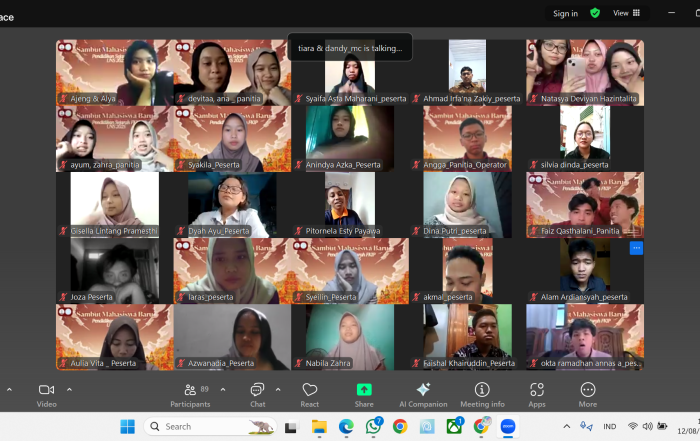The height and width of the screenshot is (441, 700).
Task: Open the View layout menu
Action: pos(627,13)
